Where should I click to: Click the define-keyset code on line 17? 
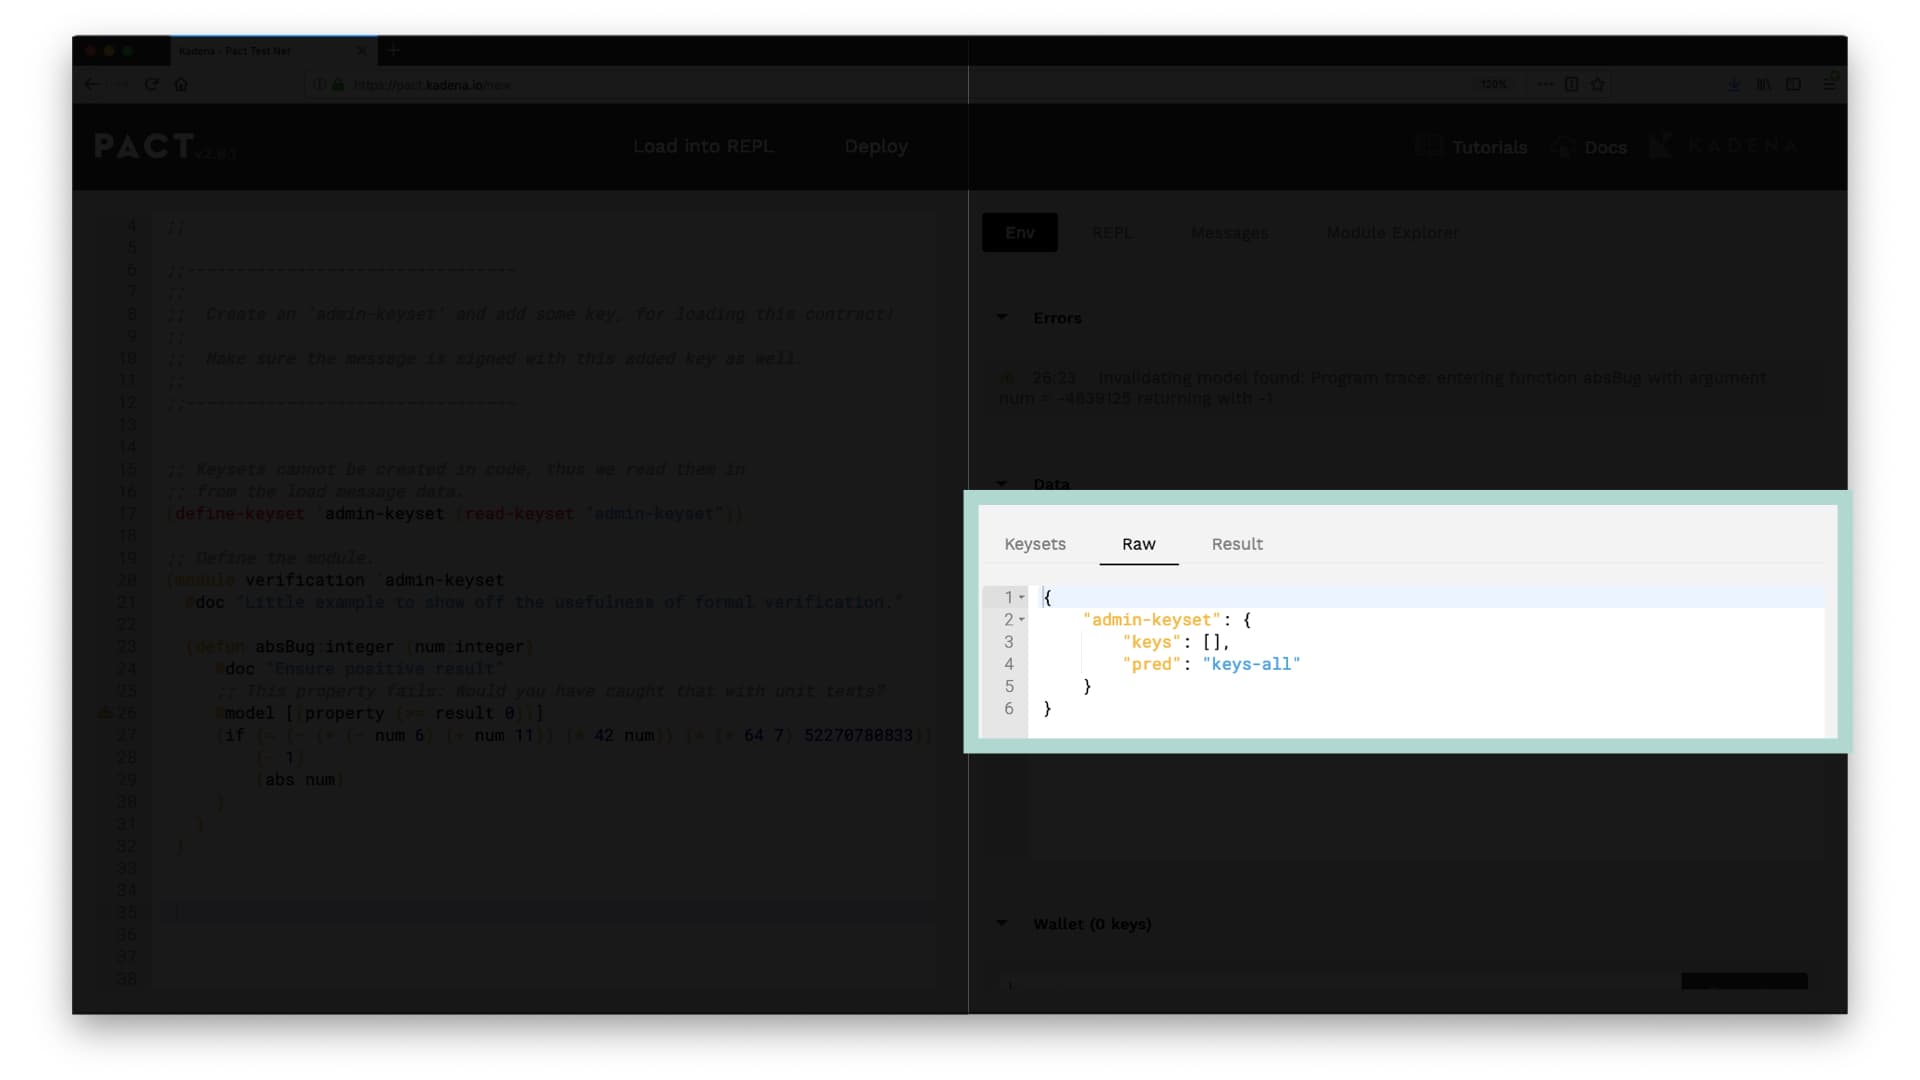[x=455, y=514]
